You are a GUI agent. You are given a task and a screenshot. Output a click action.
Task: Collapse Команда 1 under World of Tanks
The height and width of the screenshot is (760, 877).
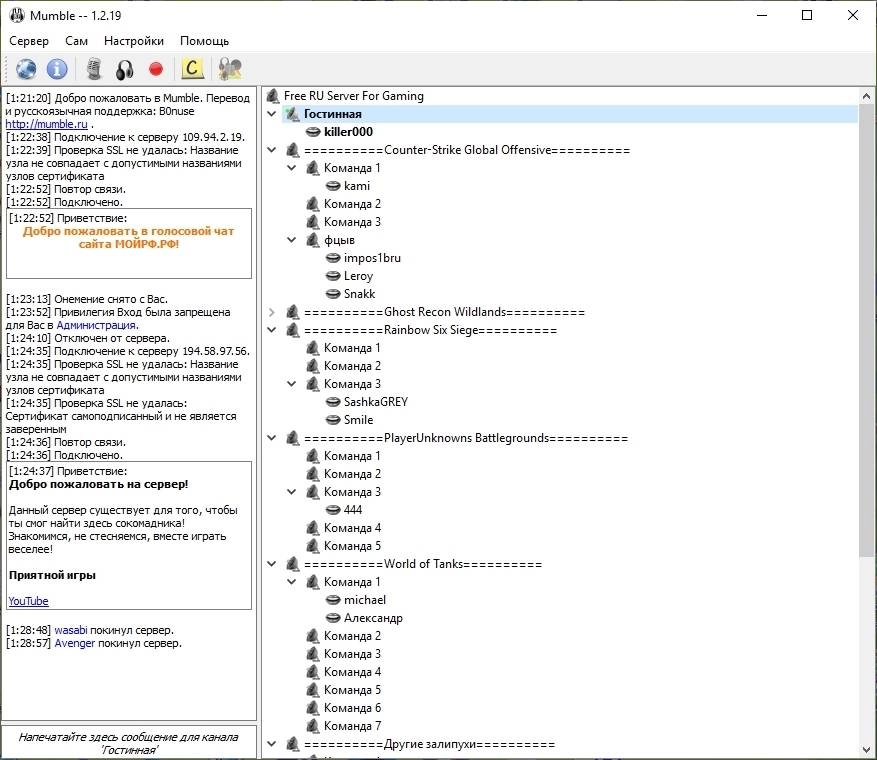pyautogui.click(x=291, y=582)
